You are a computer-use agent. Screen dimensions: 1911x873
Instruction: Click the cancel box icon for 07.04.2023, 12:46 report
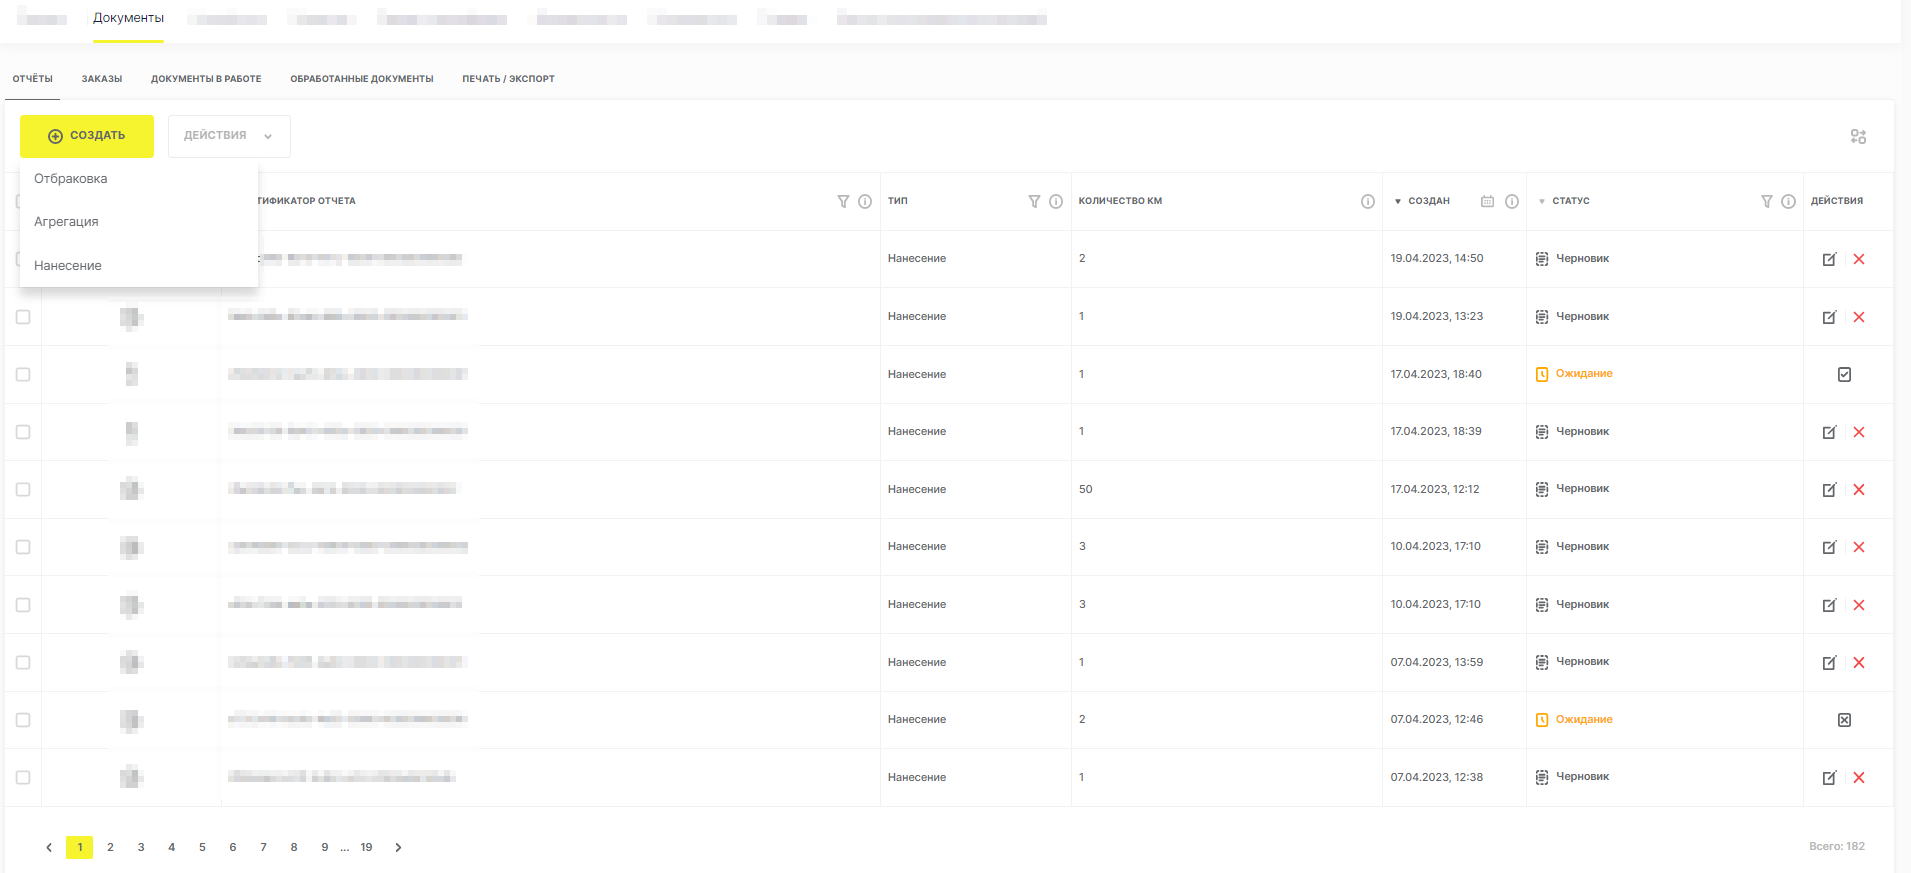(x=1844, y=720)
